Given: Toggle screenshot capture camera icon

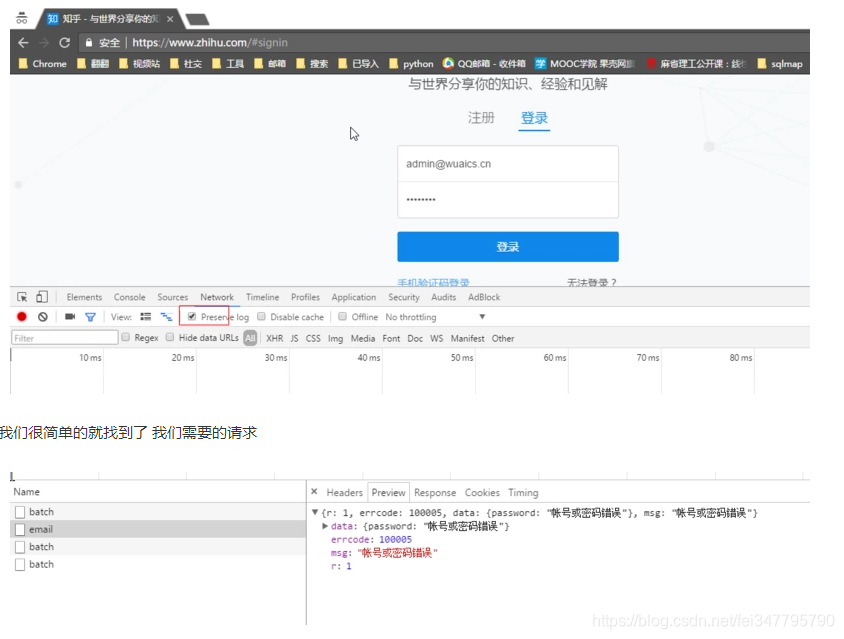Looking at the screenshot, I should tap(70, 317).
